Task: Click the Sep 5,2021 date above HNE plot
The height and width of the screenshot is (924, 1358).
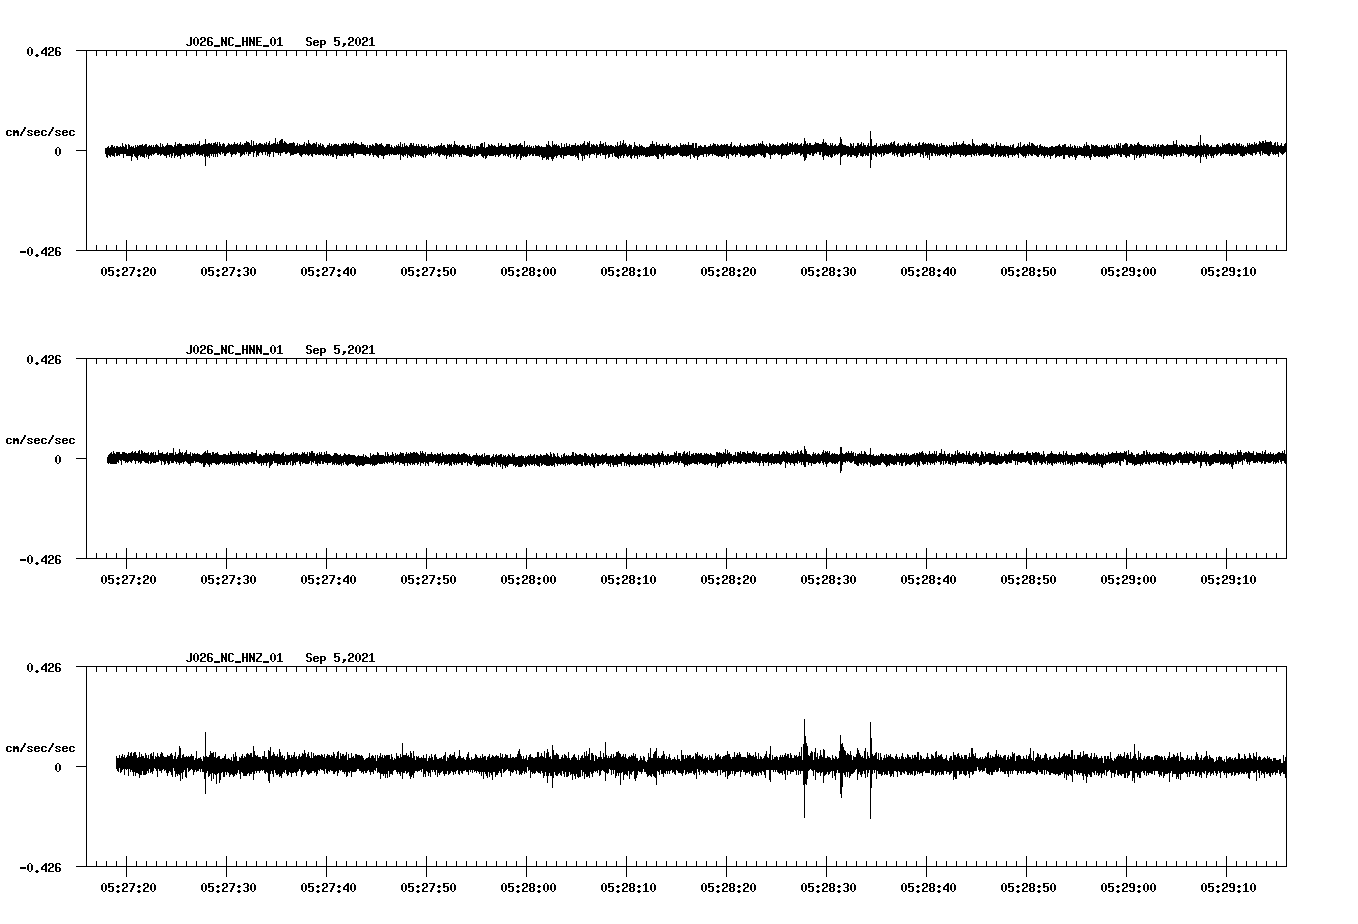Action: pyautogui.click(x=340, y=42)
